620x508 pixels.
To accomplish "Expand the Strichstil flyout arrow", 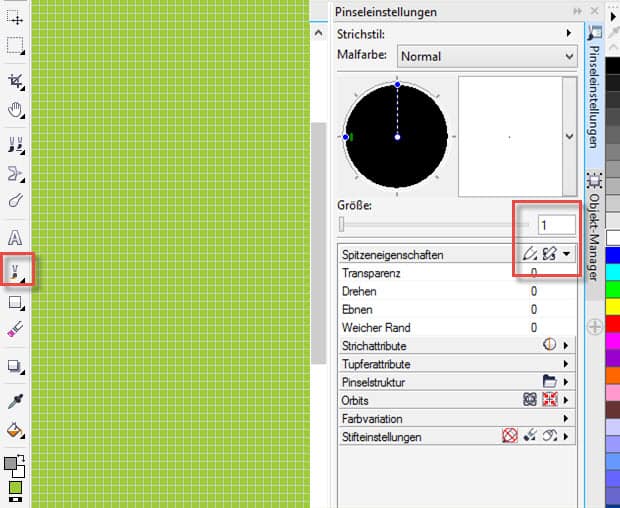I will pos(569,34).
